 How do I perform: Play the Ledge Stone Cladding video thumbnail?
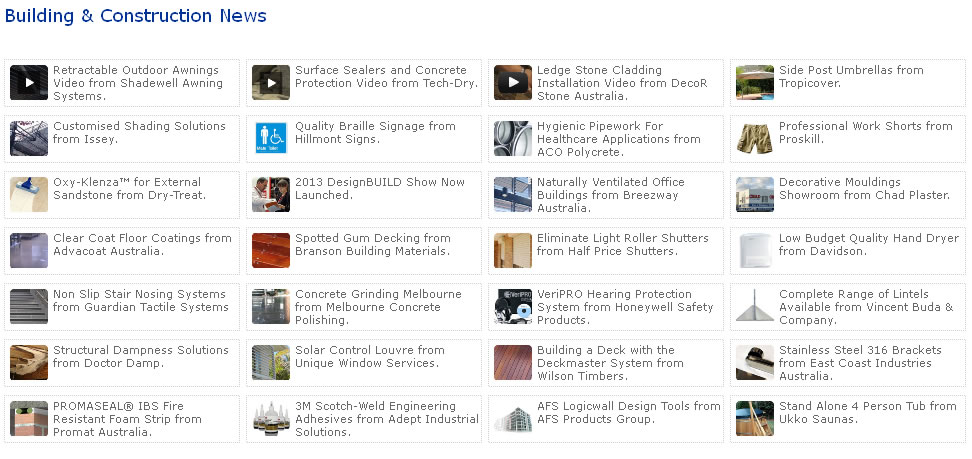(x=513, y=82)
